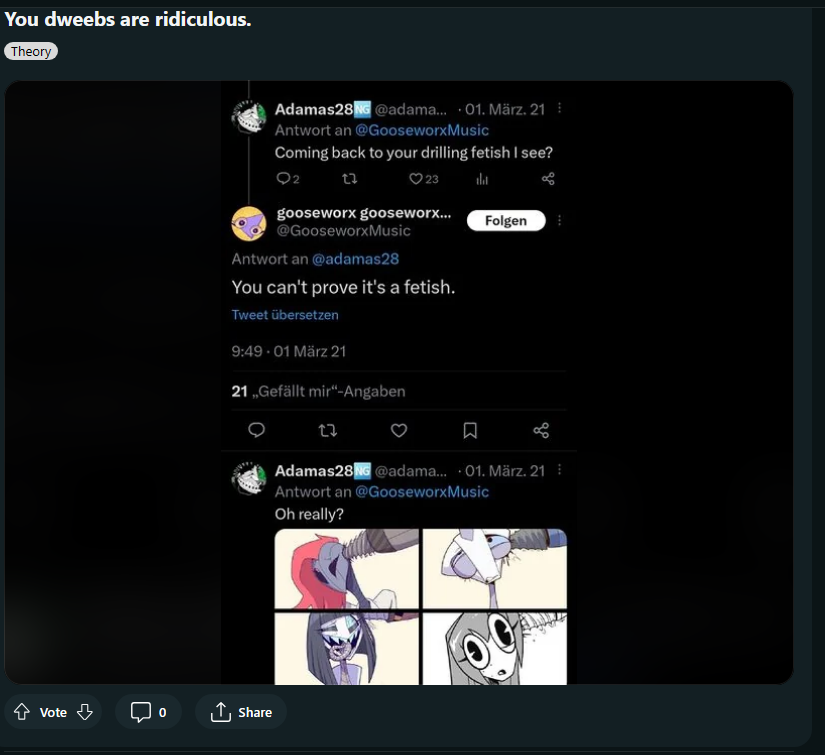The height and width of the screenshot is (755, 825).
Task: Click the main tweet's share icon
Action: (541, 430)
